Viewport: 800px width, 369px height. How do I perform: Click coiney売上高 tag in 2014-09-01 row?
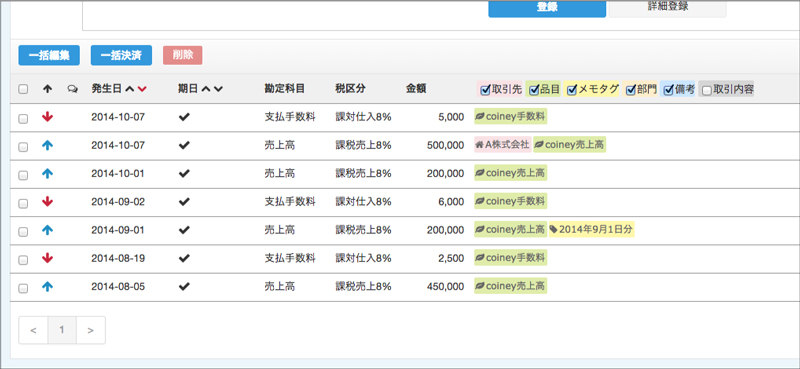[x=510, y=230]
